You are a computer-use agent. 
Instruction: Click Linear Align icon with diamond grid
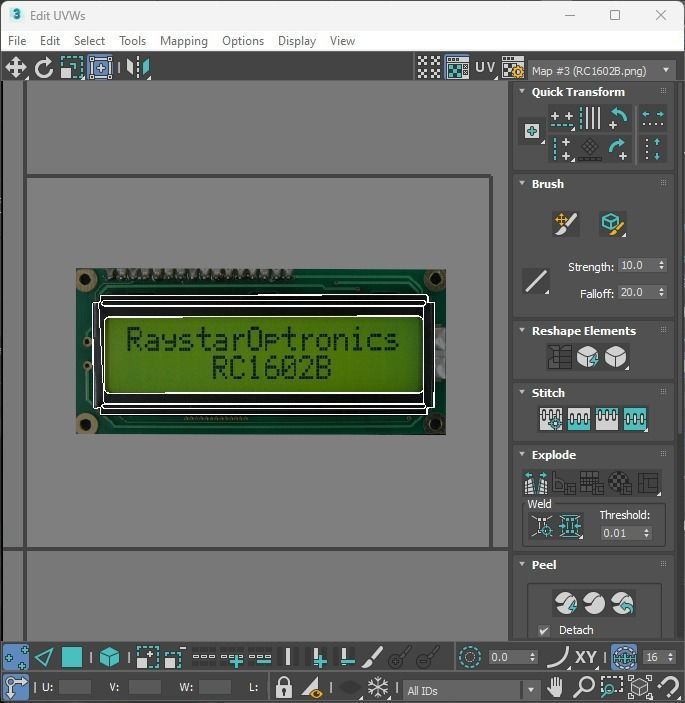tap(590, 148)
